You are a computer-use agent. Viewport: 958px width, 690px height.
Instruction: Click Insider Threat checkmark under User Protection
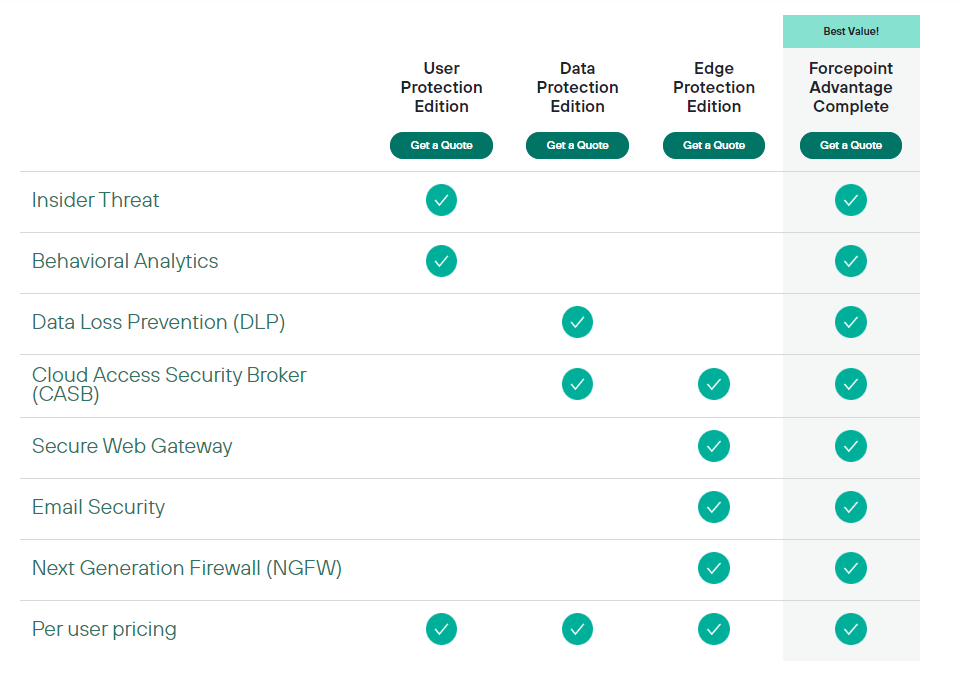tap(441, 200)
